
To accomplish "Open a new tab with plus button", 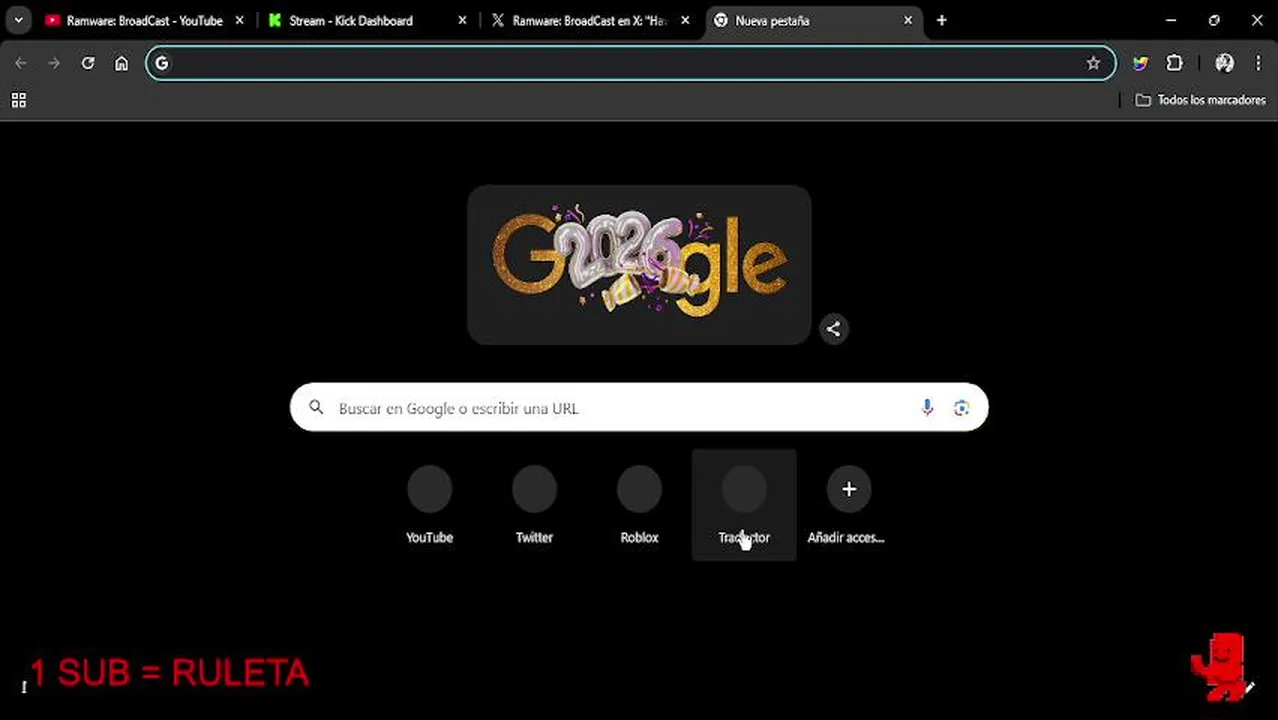I will click(x=941, y=20).
